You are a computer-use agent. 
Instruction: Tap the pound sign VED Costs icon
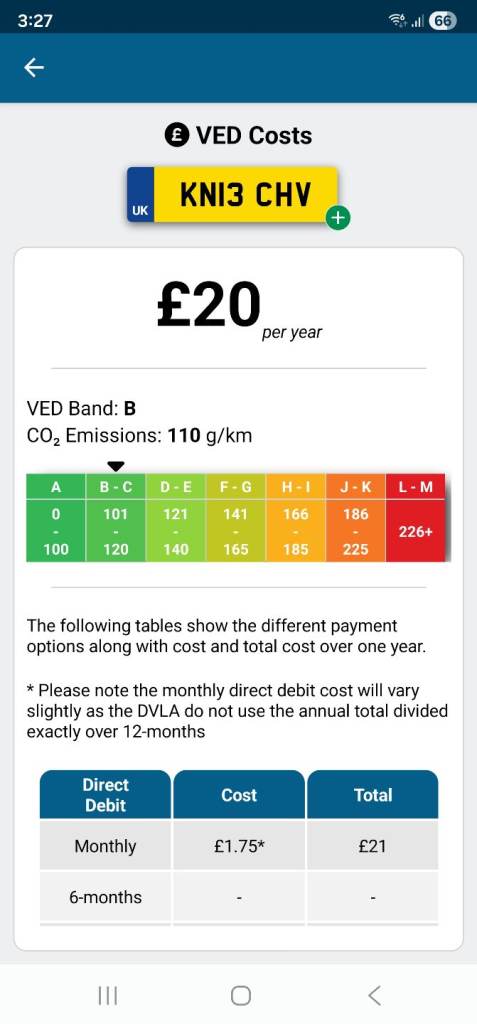tap(176, 136)
